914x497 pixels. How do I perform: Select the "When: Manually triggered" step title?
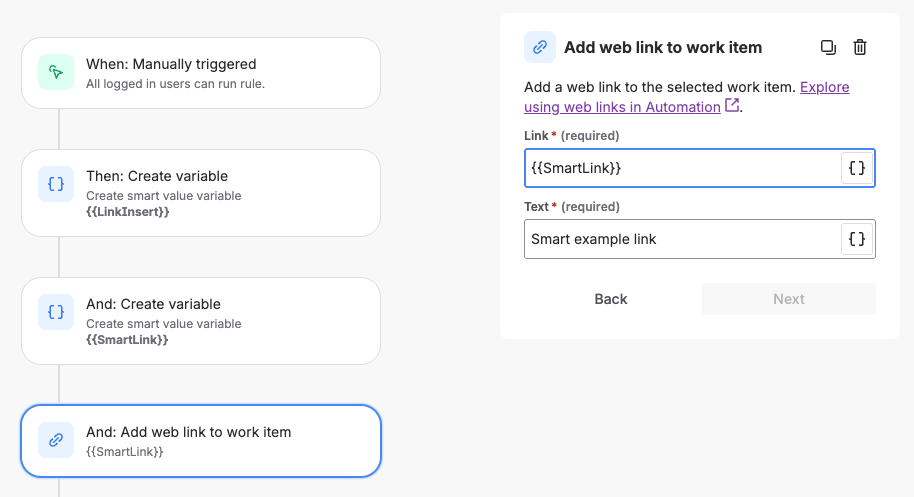click(x=171, y=64)
